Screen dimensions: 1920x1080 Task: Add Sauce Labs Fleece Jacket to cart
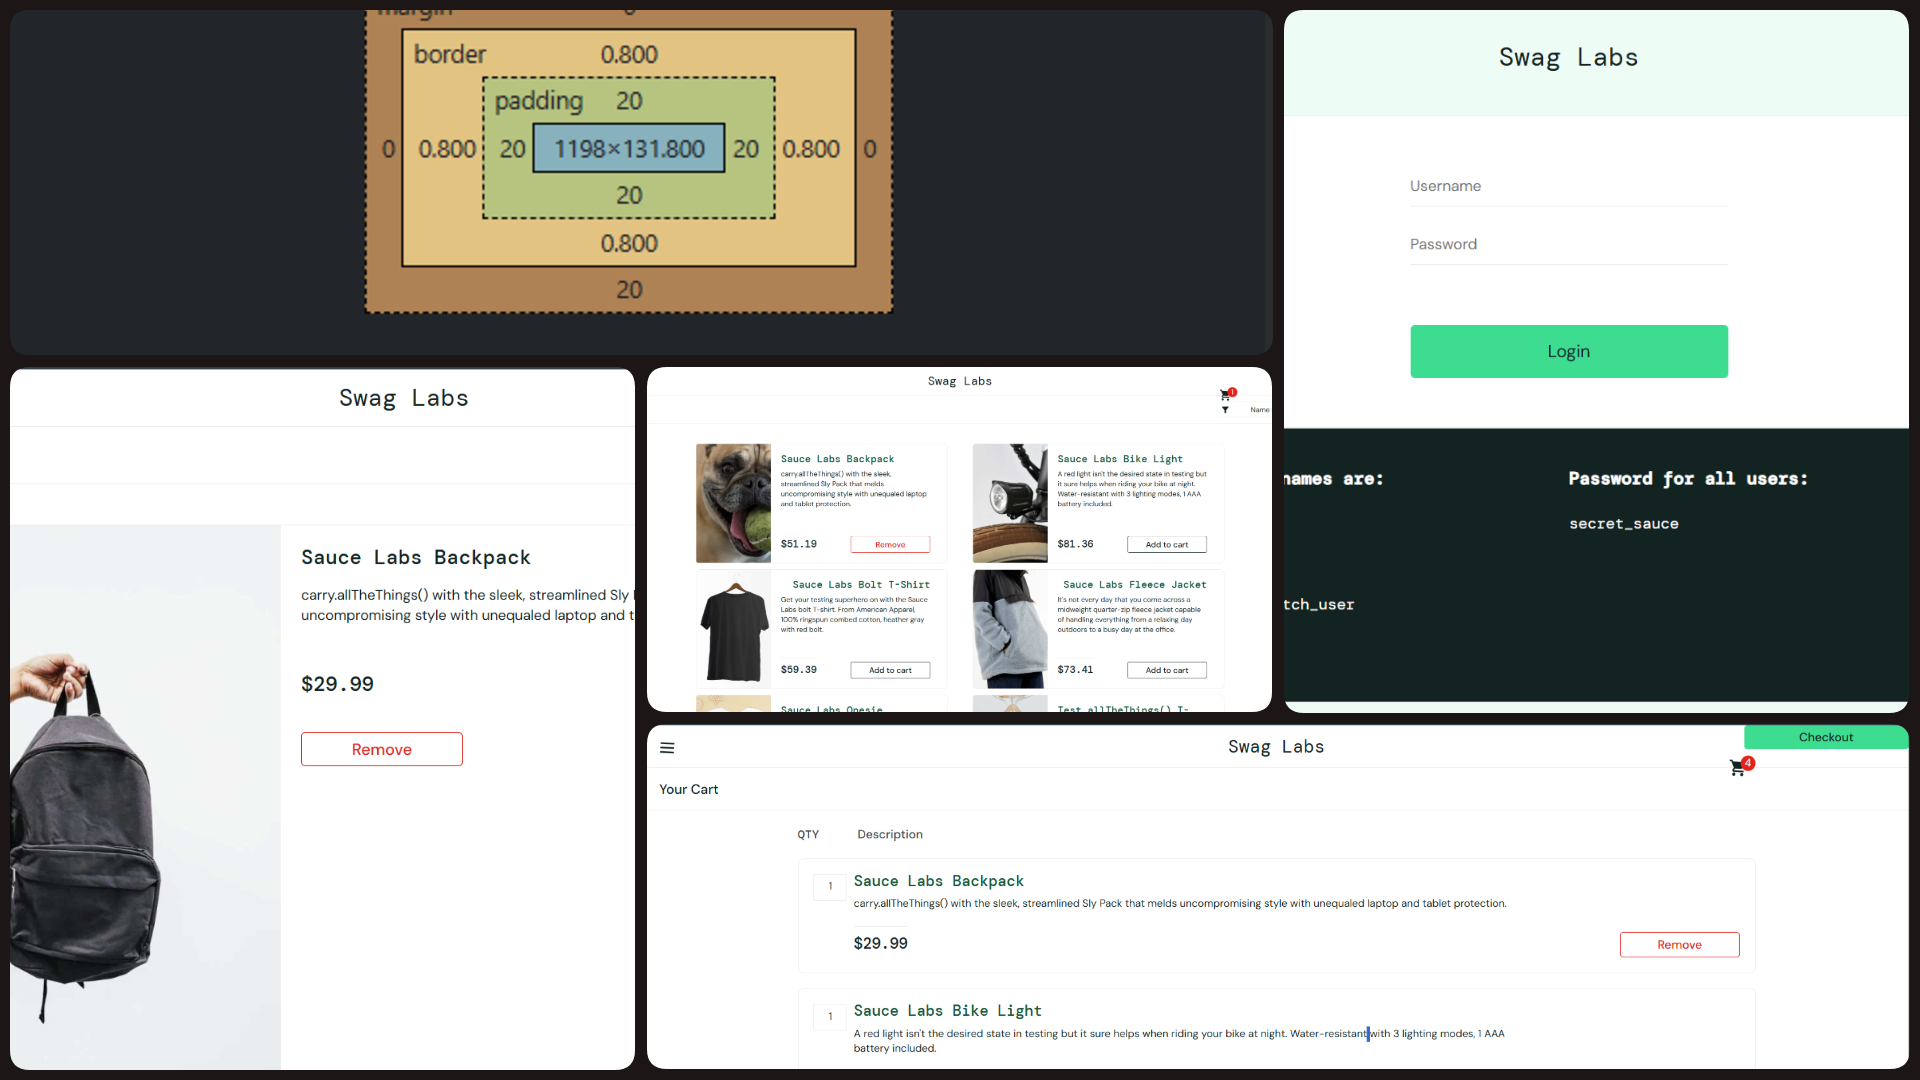click(x=1166, y=670)
